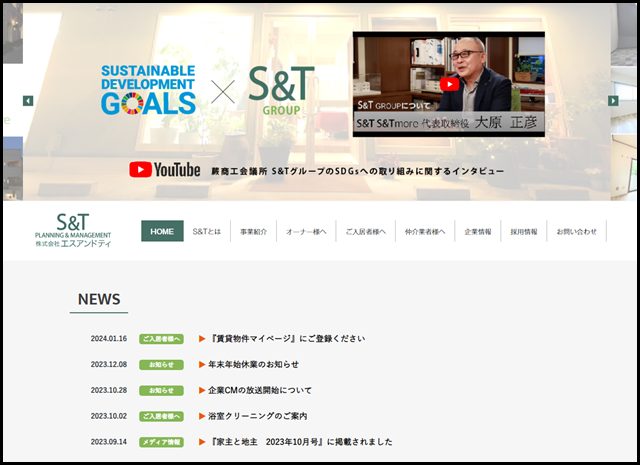This screenshot has width=640, height=465.
Task: Click the date 2023.12.08
Action: click(x=109, y=364)
